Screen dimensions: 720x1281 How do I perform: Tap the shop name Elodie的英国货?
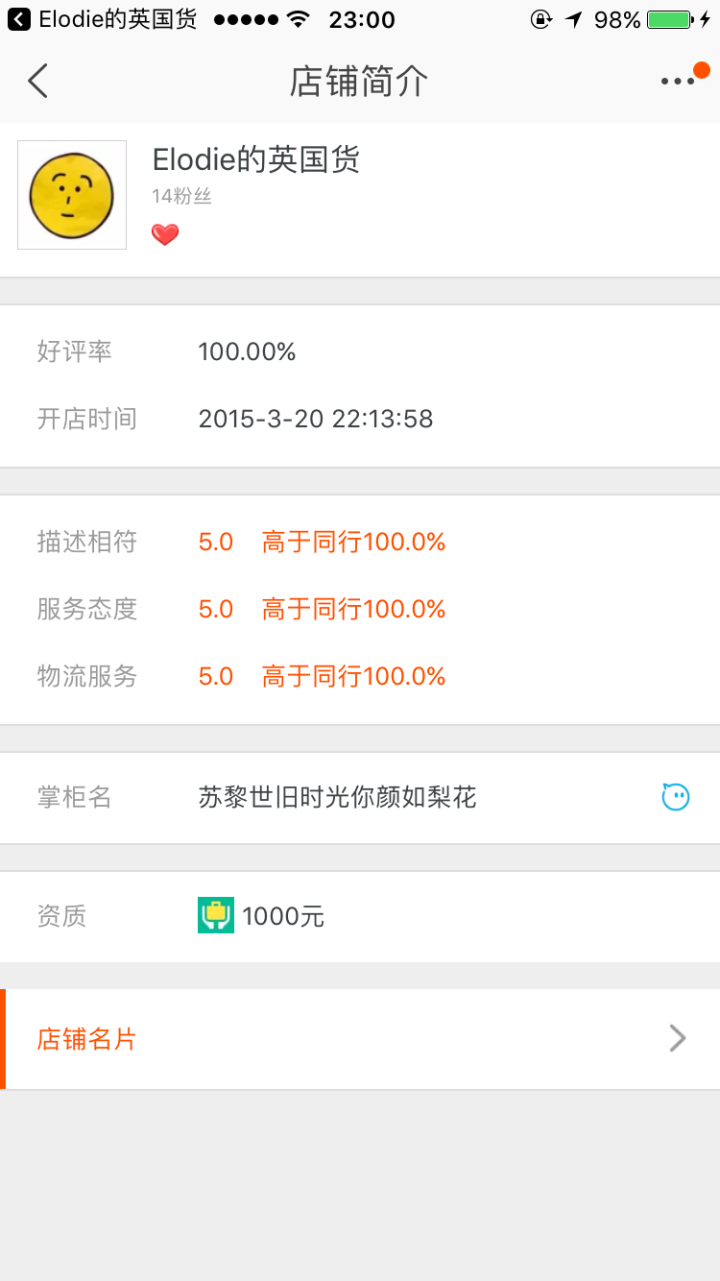[x=255, y=160]
